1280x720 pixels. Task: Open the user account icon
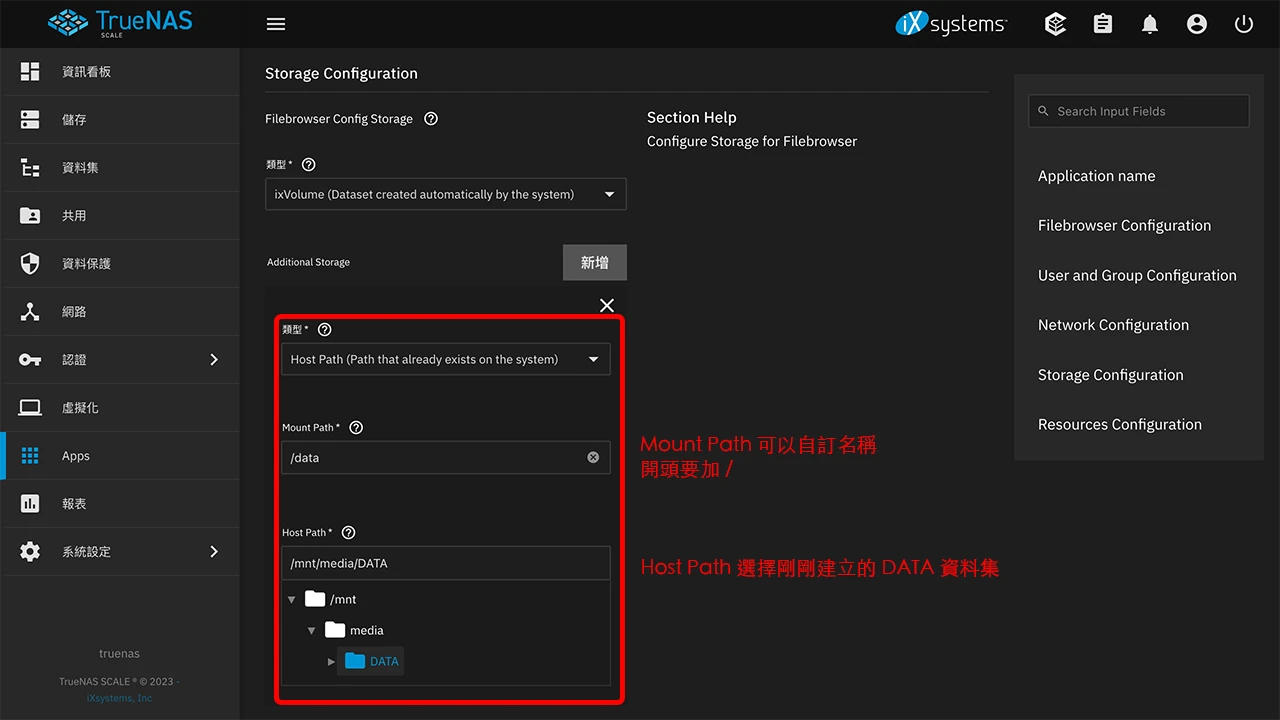[x=1196, y=24]
